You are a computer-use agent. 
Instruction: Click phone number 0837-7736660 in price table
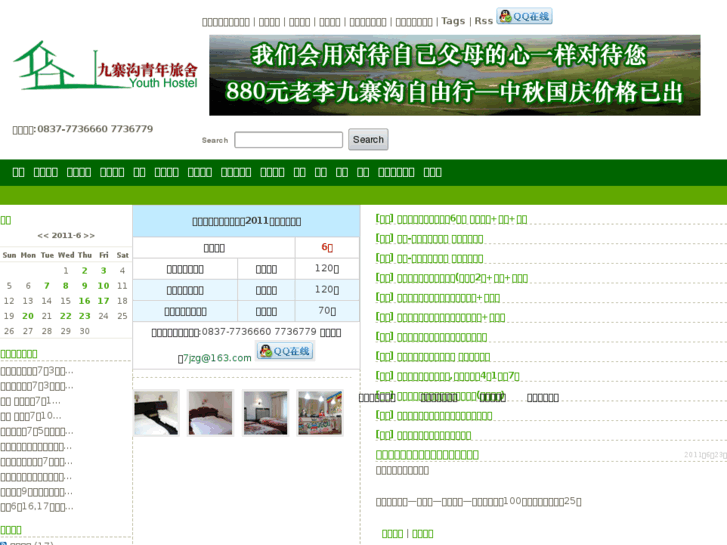tap(236, 332)
